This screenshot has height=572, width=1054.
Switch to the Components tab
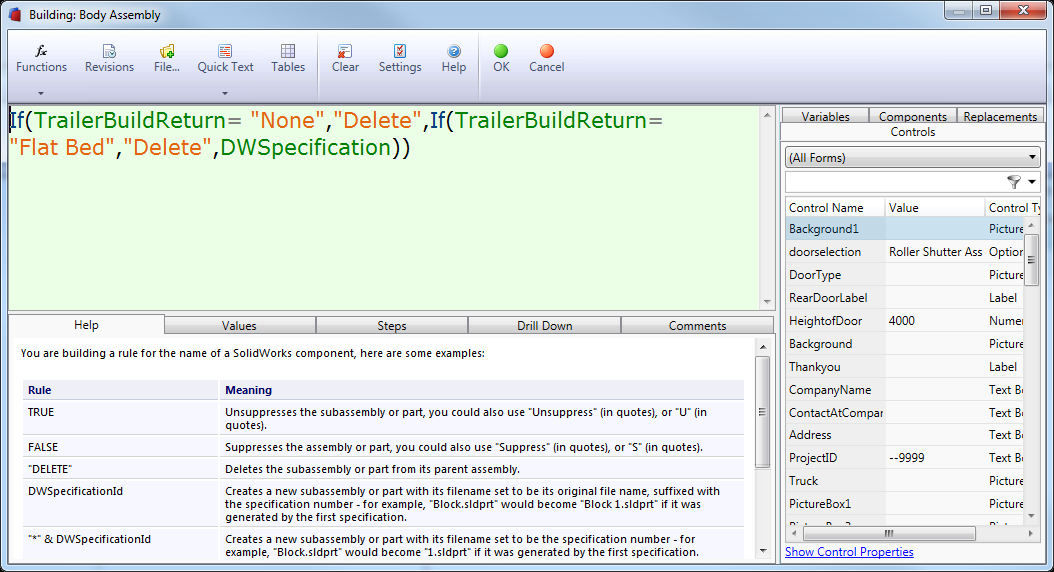912,116
